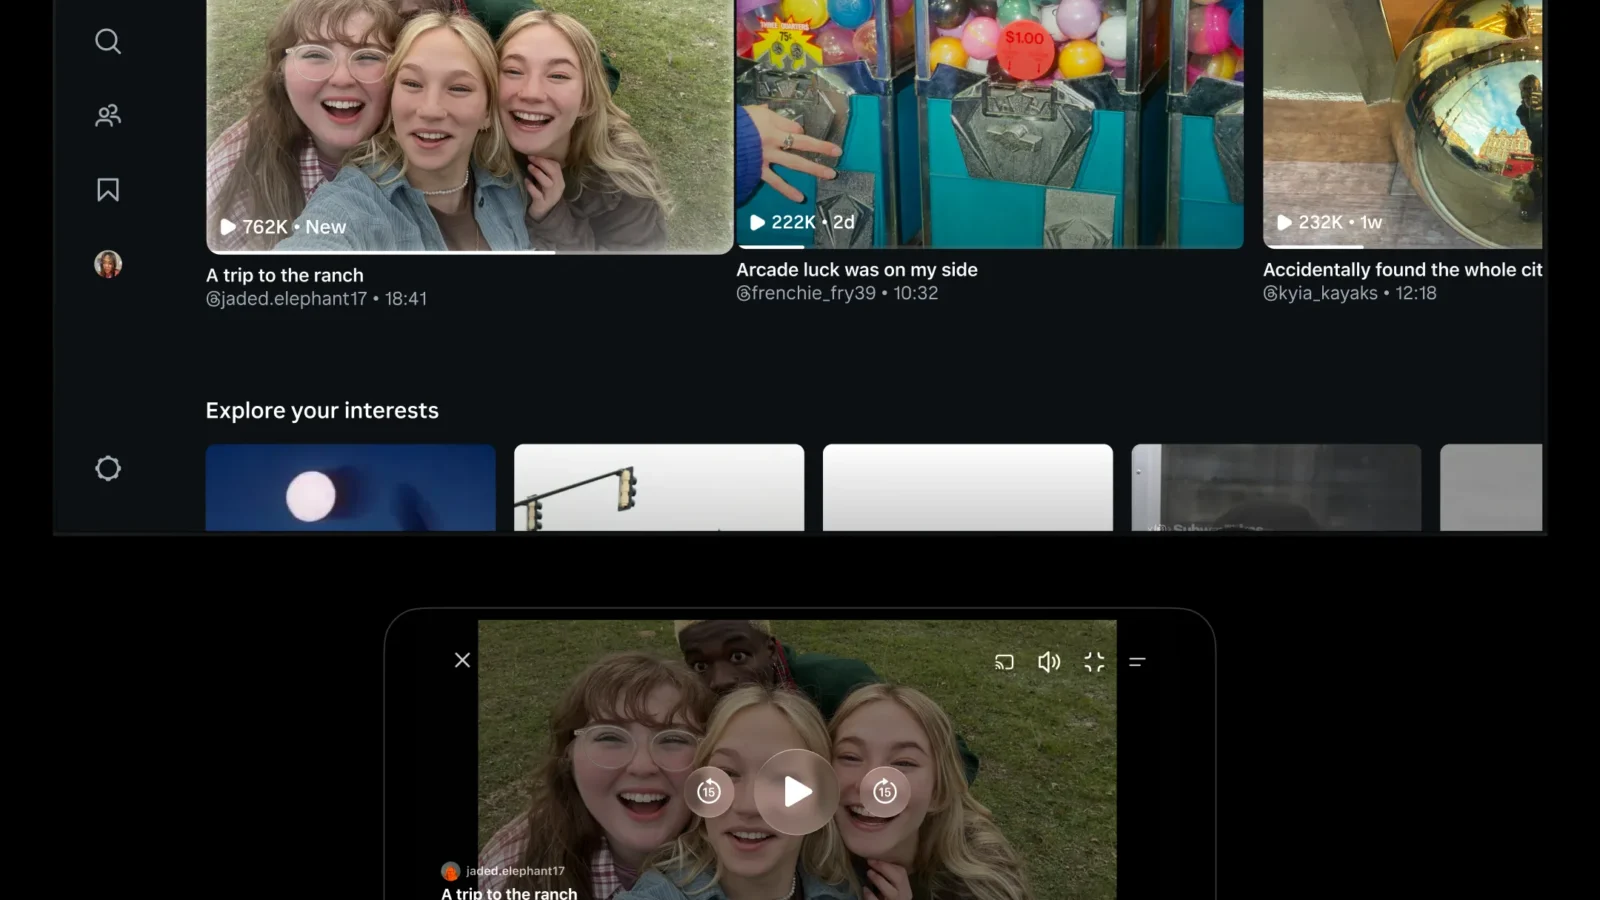Viewport: 1600px width, 900px height.
Task: Close the video player with X
Action: coord(462,660)
